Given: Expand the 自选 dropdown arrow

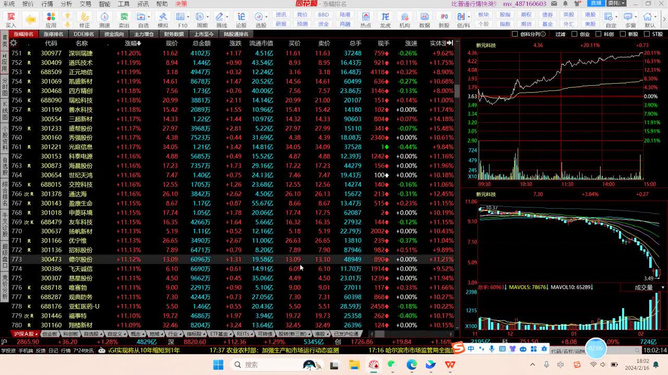Looking at the screenshot, I should click(149, 17).
